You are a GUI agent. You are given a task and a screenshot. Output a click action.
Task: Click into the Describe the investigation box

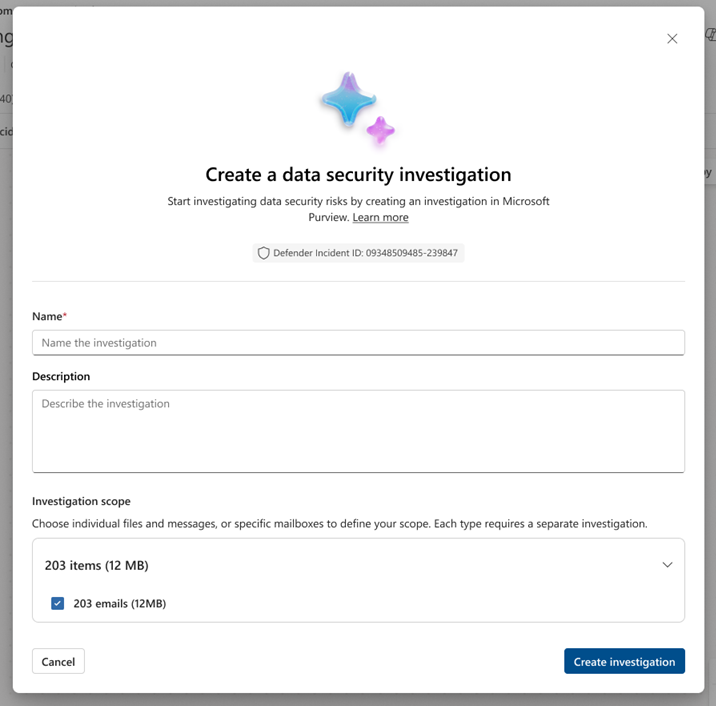[358, 431]
